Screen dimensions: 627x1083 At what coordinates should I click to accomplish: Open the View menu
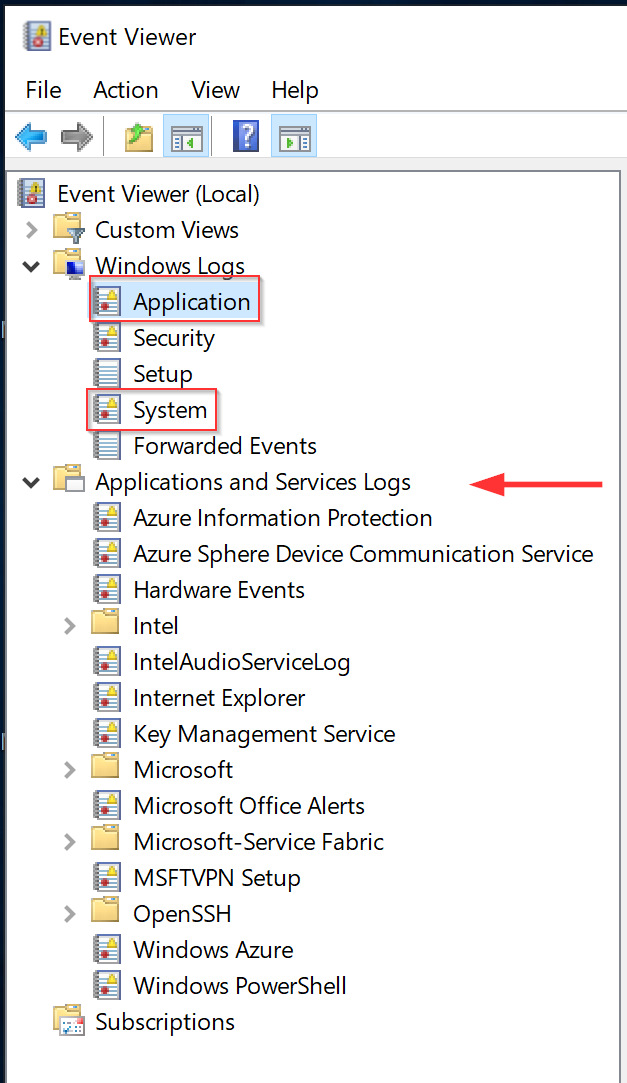coord(215,90)
